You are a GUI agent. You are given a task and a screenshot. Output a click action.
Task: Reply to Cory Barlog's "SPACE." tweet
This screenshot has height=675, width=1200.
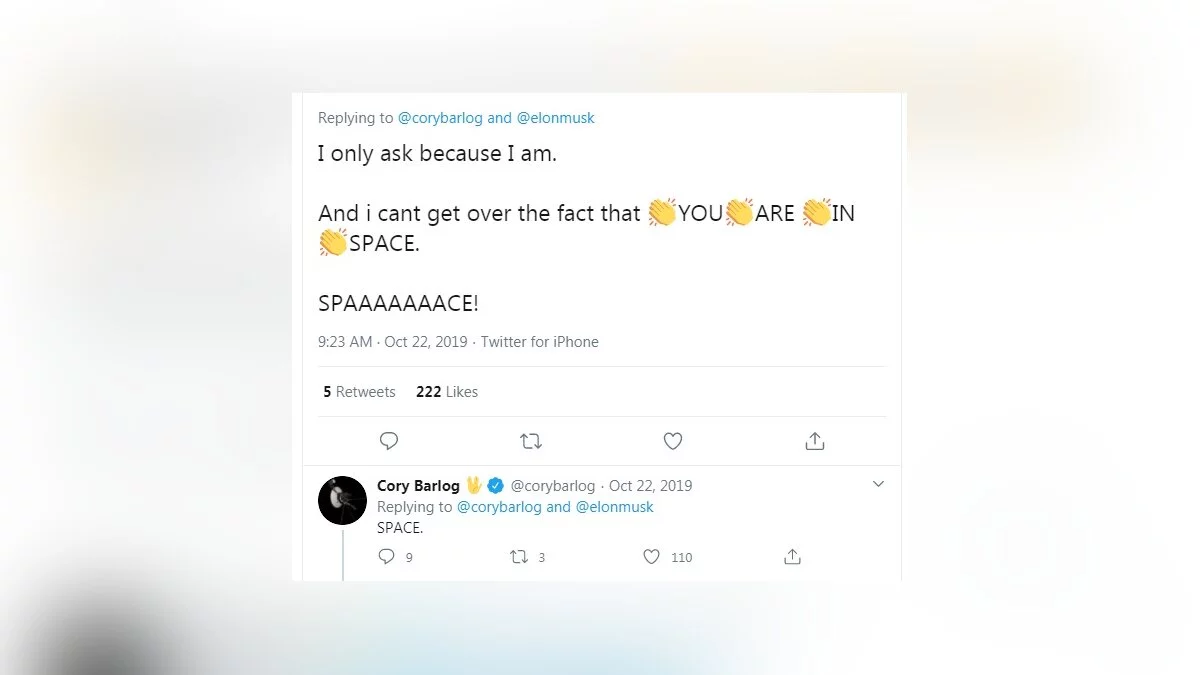(x=388, y=557)
